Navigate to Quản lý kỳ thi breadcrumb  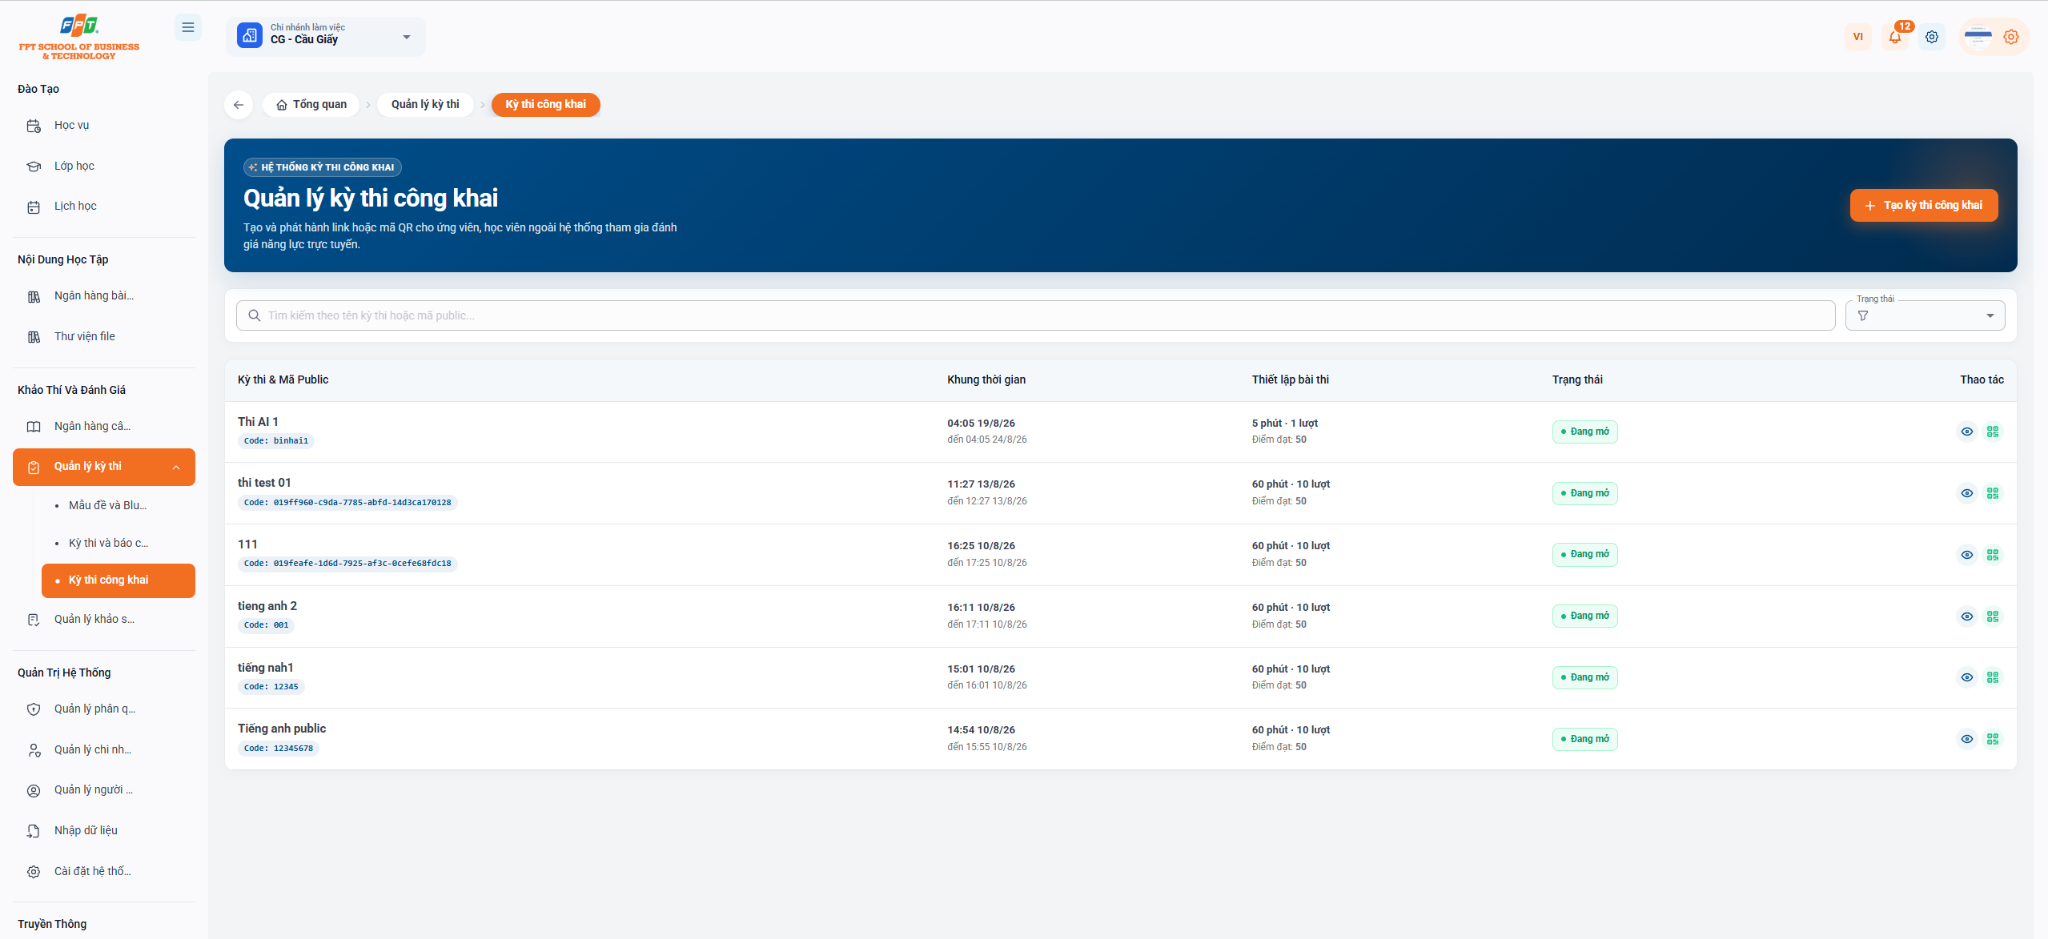[425, 105]
